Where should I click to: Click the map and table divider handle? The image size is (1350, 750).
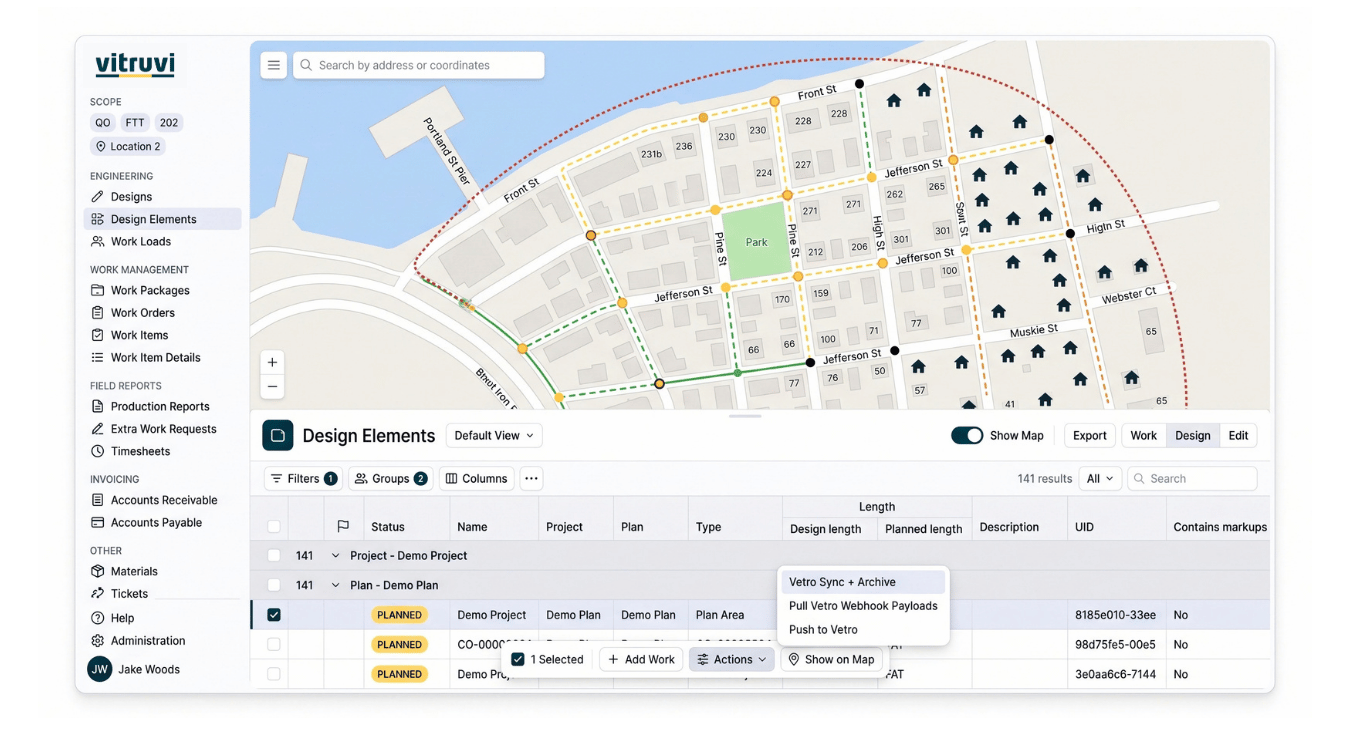tap(745, 415)
